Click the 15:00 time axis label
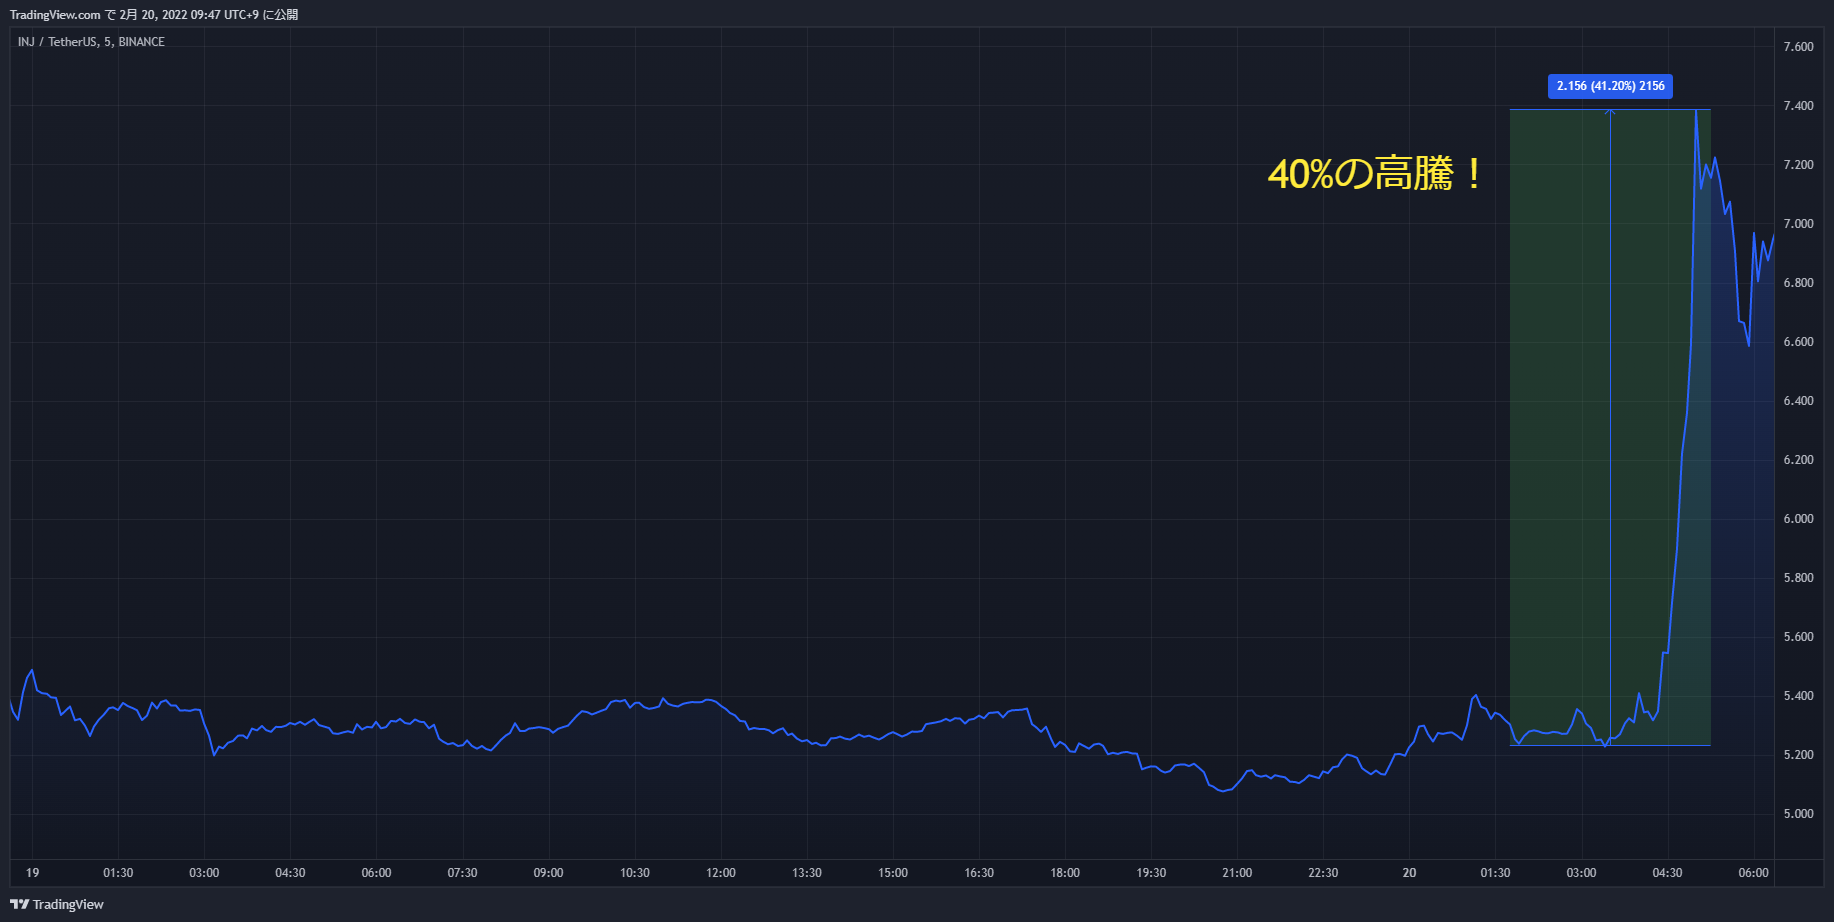Image resolution: width=1834 pixels, height=922 pixels. pos(893,873)
